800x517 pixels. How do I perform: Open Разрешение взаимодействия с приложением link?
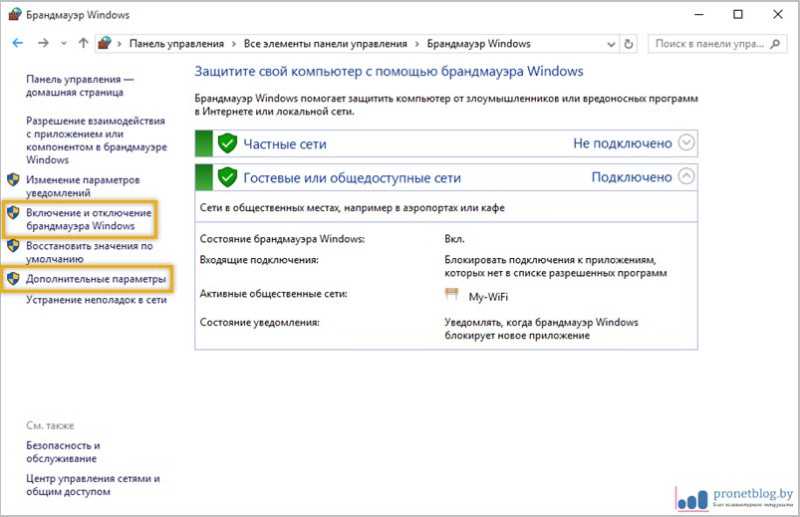point(96,140)
